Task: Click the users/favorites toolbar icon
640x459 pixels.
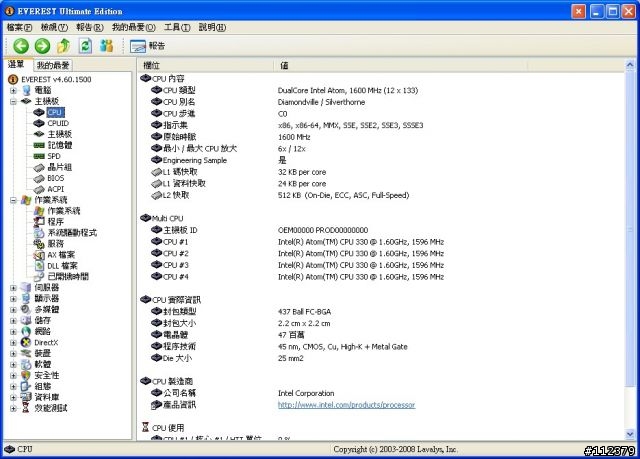Action: click(107, 46)
